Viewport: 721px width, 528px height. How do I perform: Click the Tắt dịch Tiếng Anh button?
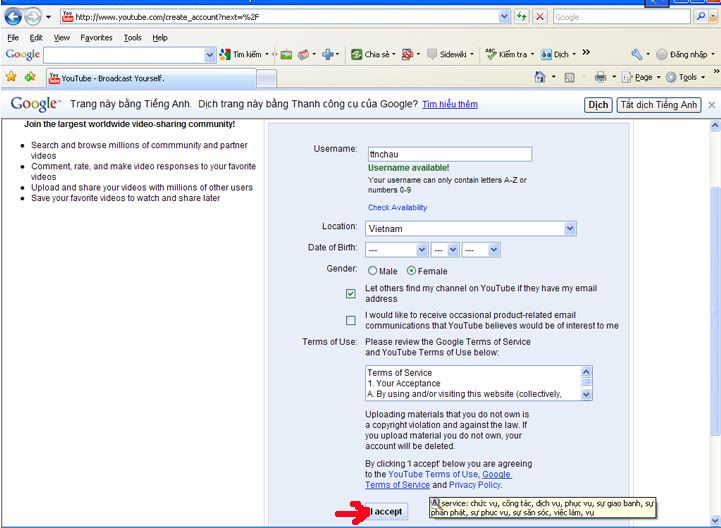(x=659, y=105)
